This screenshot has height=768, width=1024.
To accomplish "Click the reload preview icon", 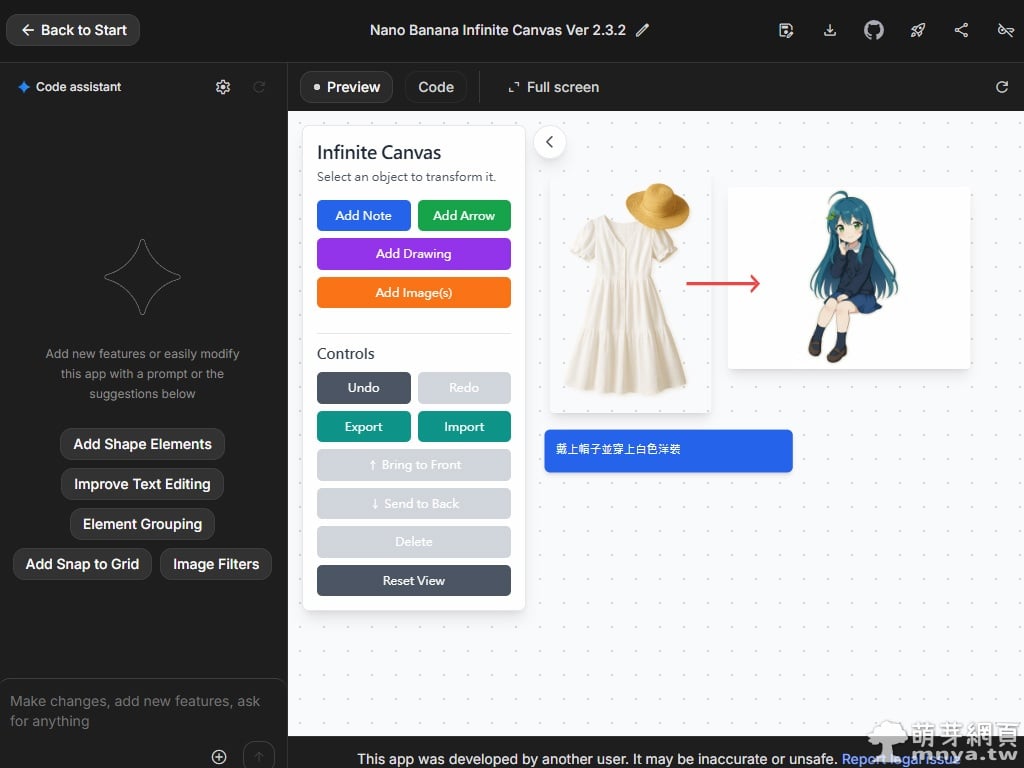I will [1002, 87].
